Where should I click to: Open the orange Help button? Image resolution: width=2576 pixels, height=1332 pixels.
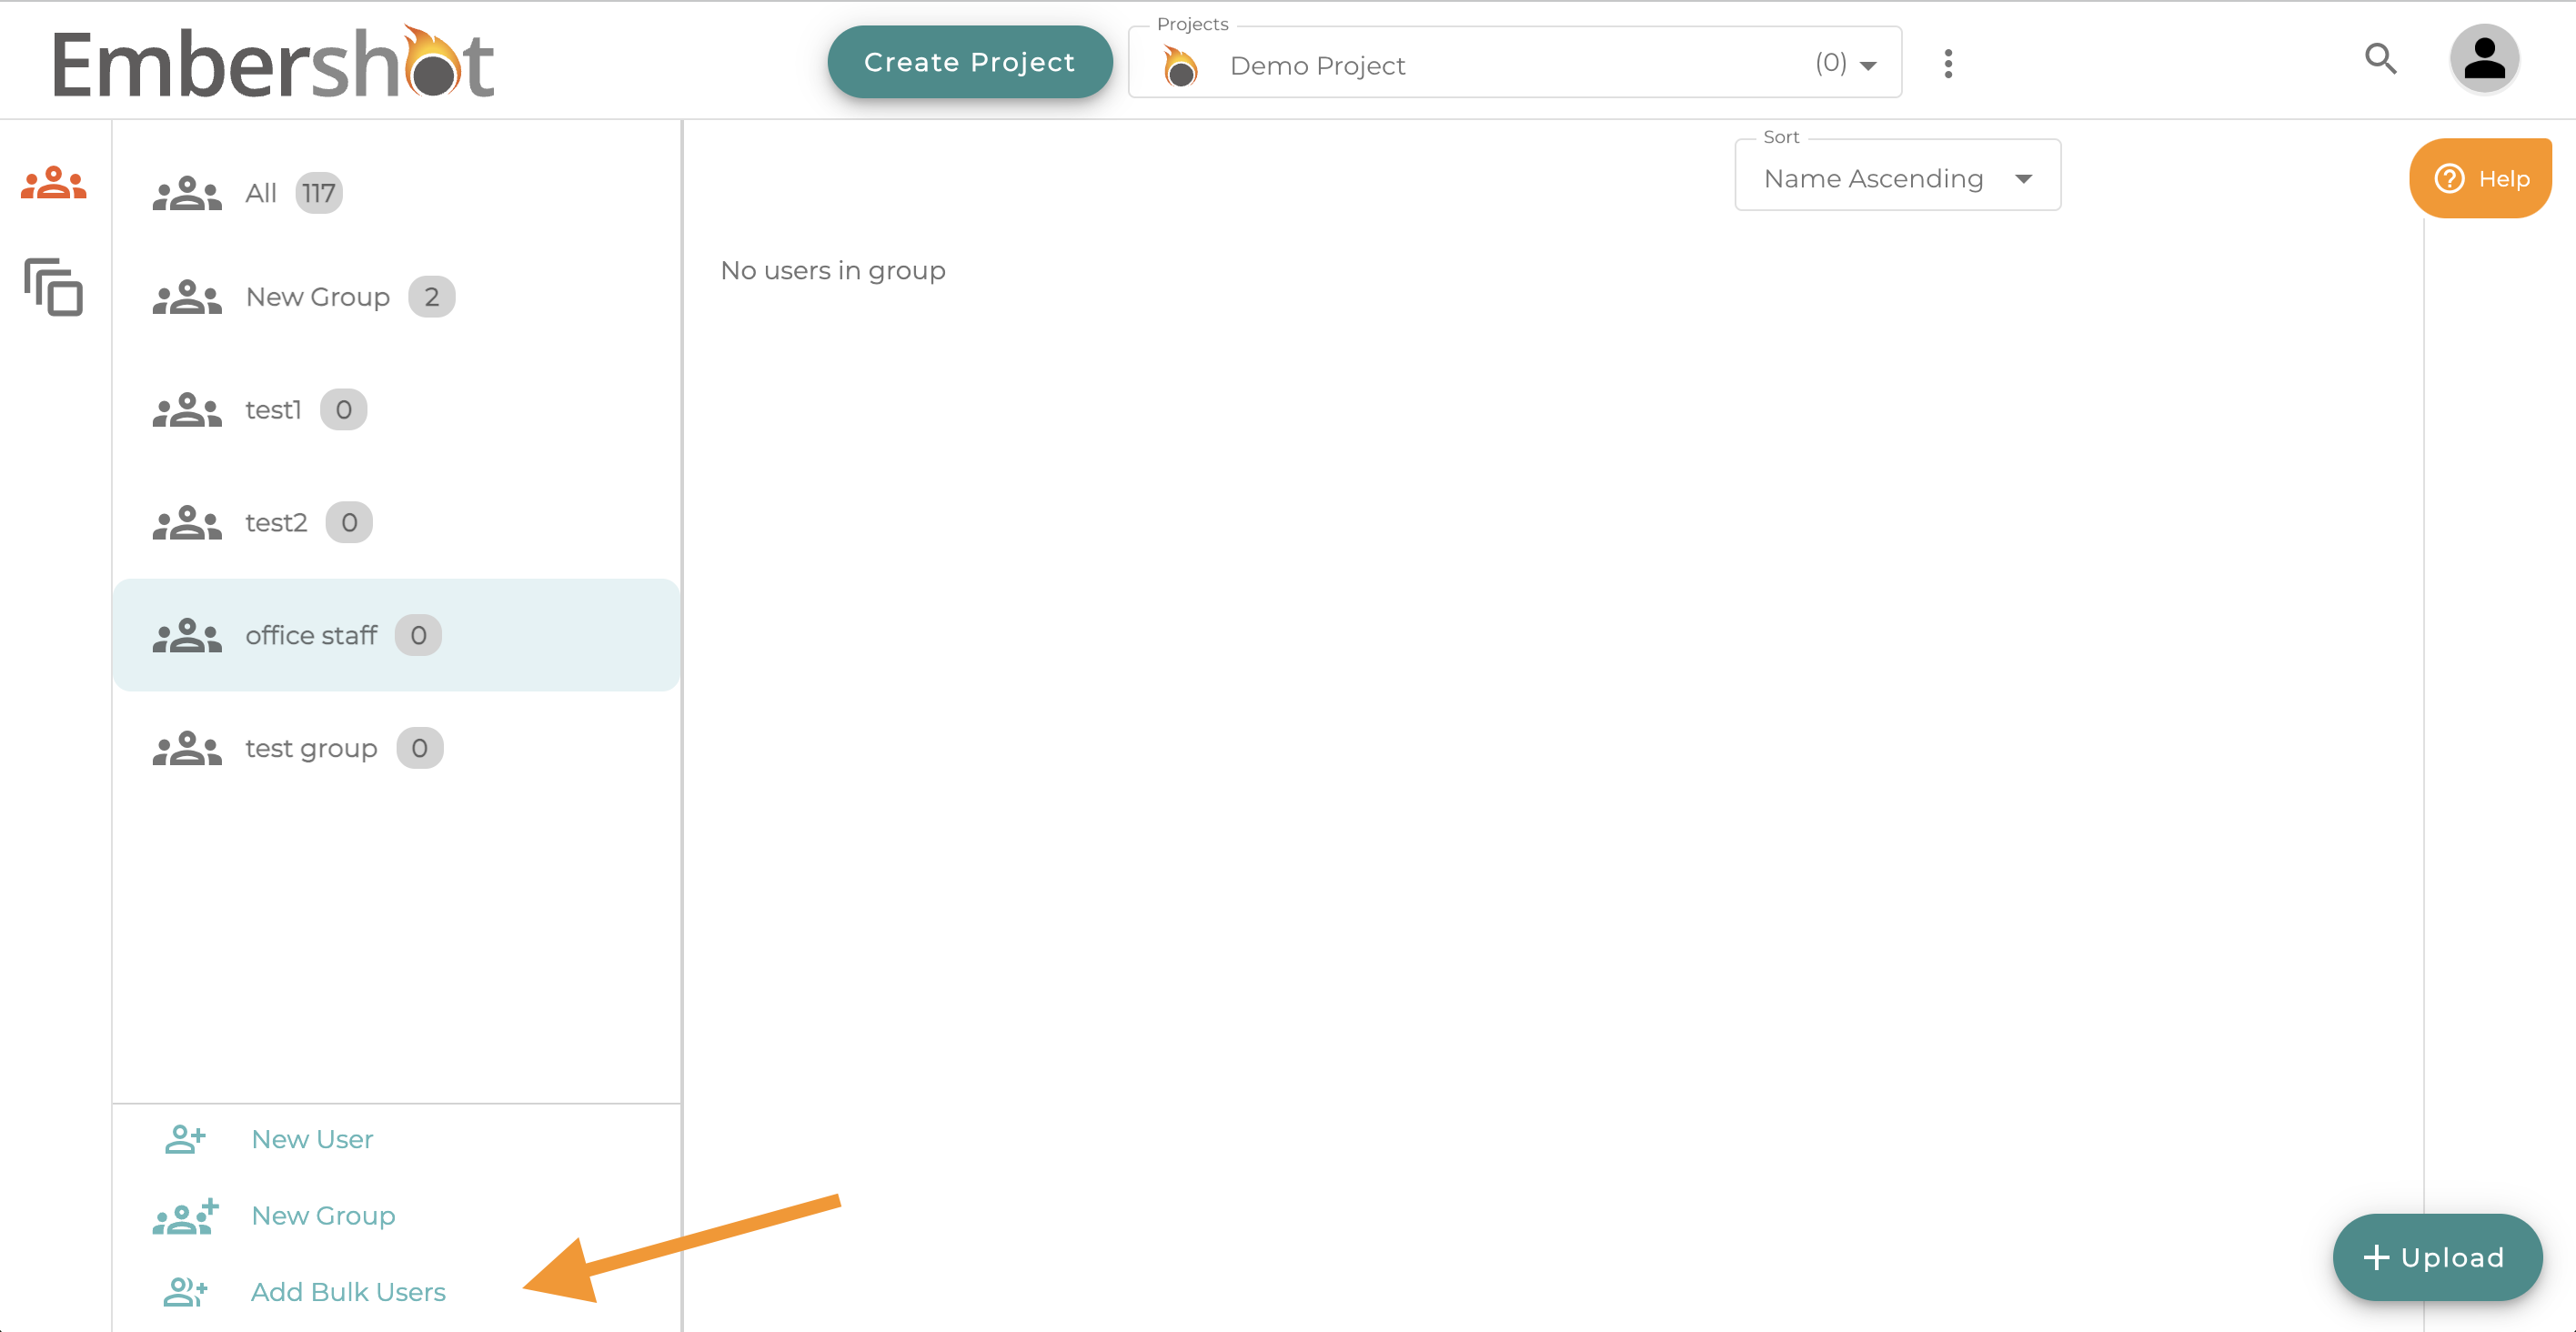click(2481, 179)
